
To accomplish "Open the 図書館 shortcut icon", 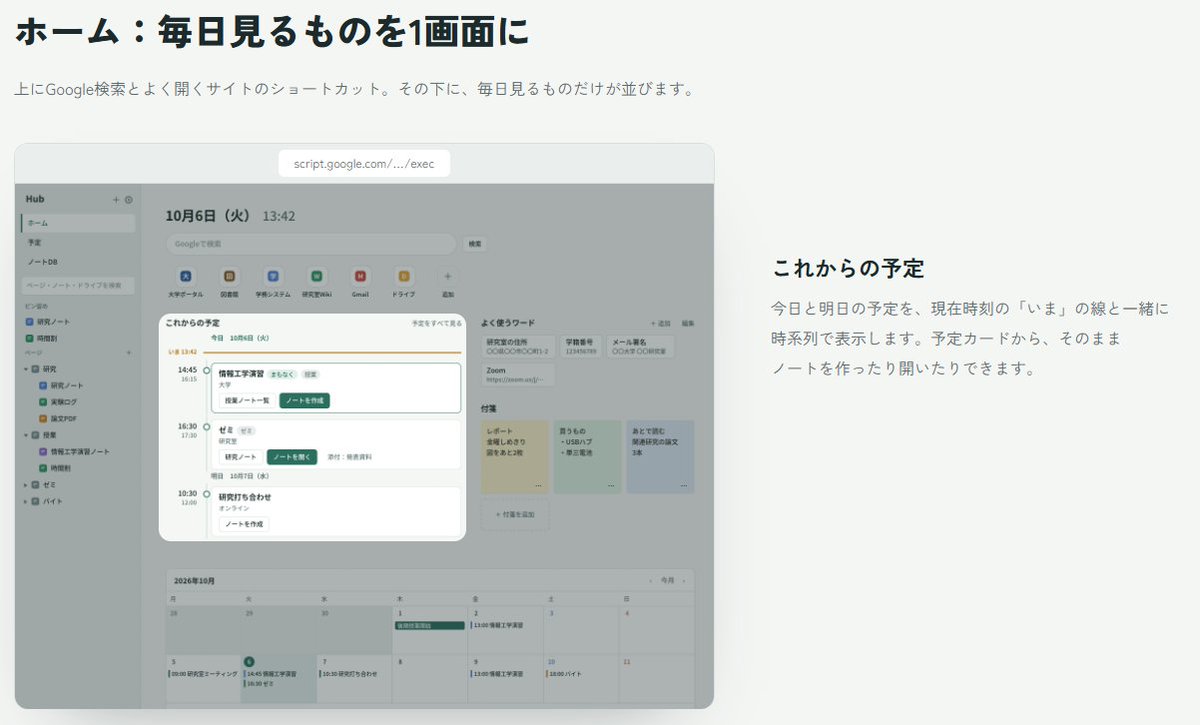I will click(x=229, y=276).
